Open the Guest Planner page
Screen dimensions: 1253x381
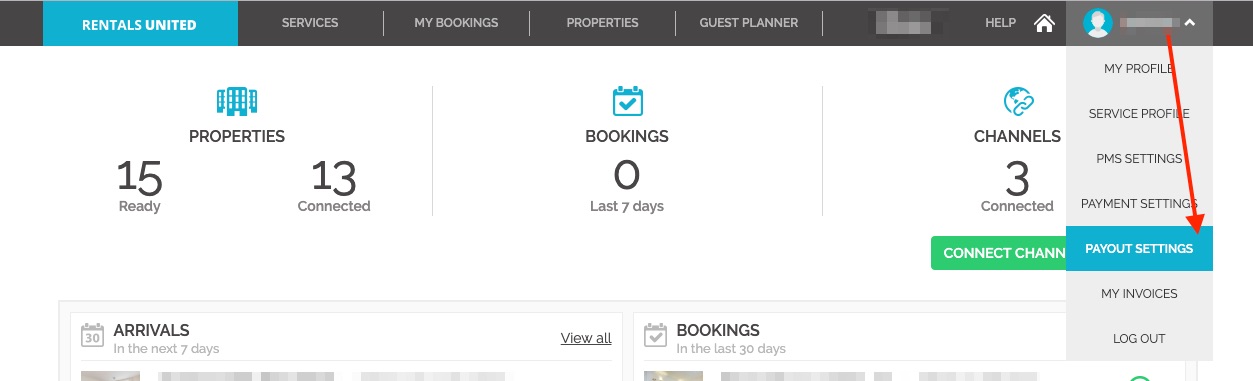coord(749,23)
